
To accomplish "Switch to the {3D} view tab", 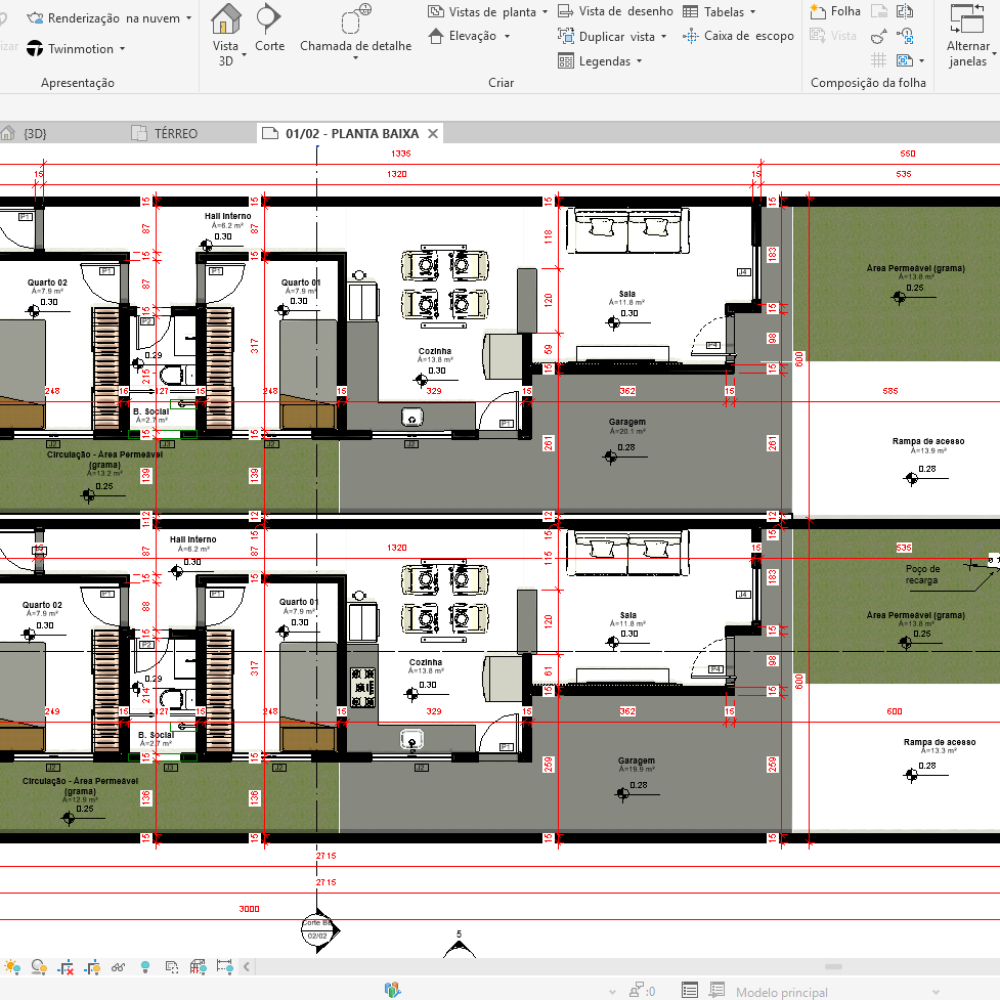I will point(35,133).
